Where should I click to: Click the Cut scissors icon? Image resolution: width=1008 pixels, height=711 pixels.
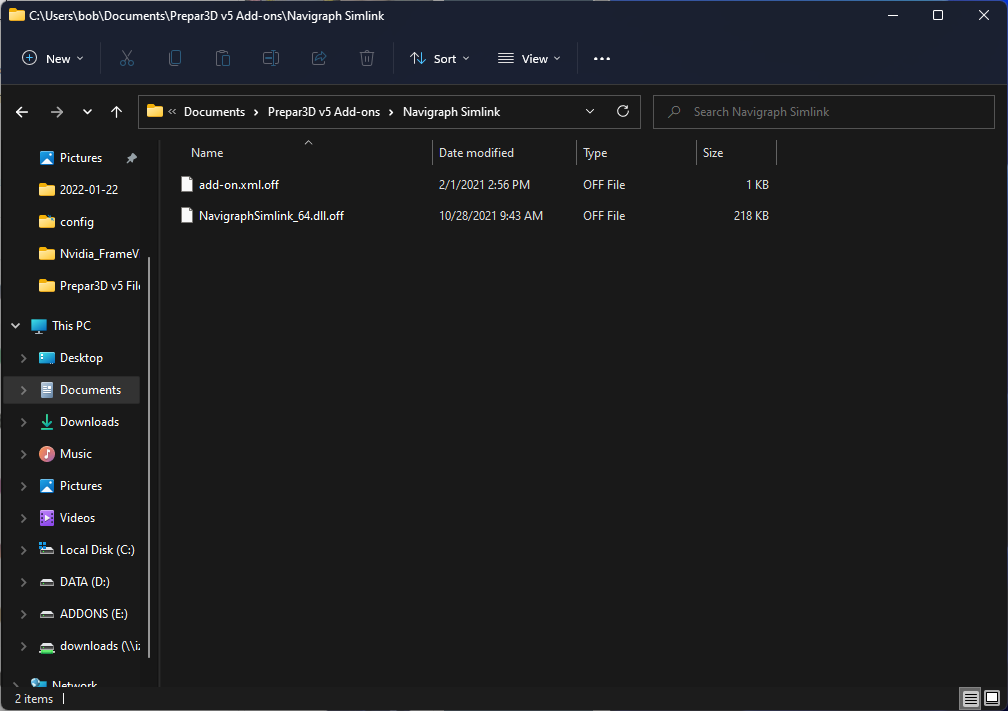[x=127, y=58]
